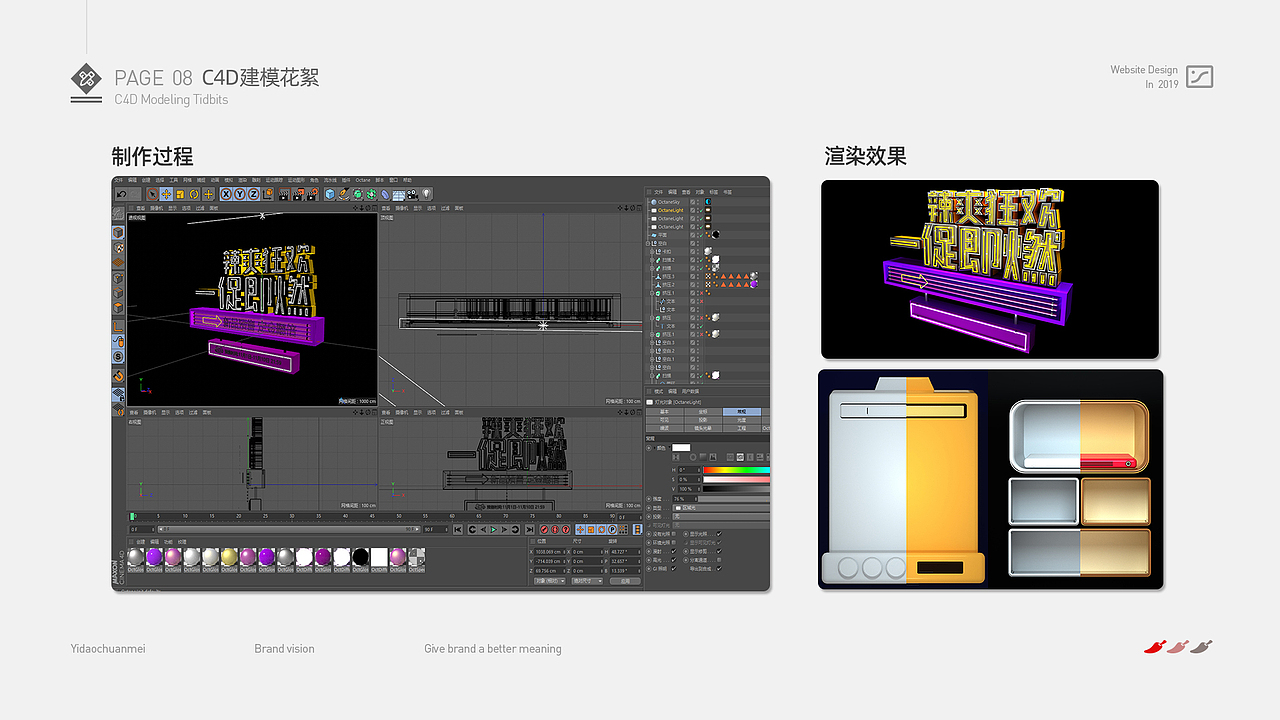Toggle the 导出到合成 checkbox
Viewport: 1280px width, 720px height.
click(x=719, y=568)
